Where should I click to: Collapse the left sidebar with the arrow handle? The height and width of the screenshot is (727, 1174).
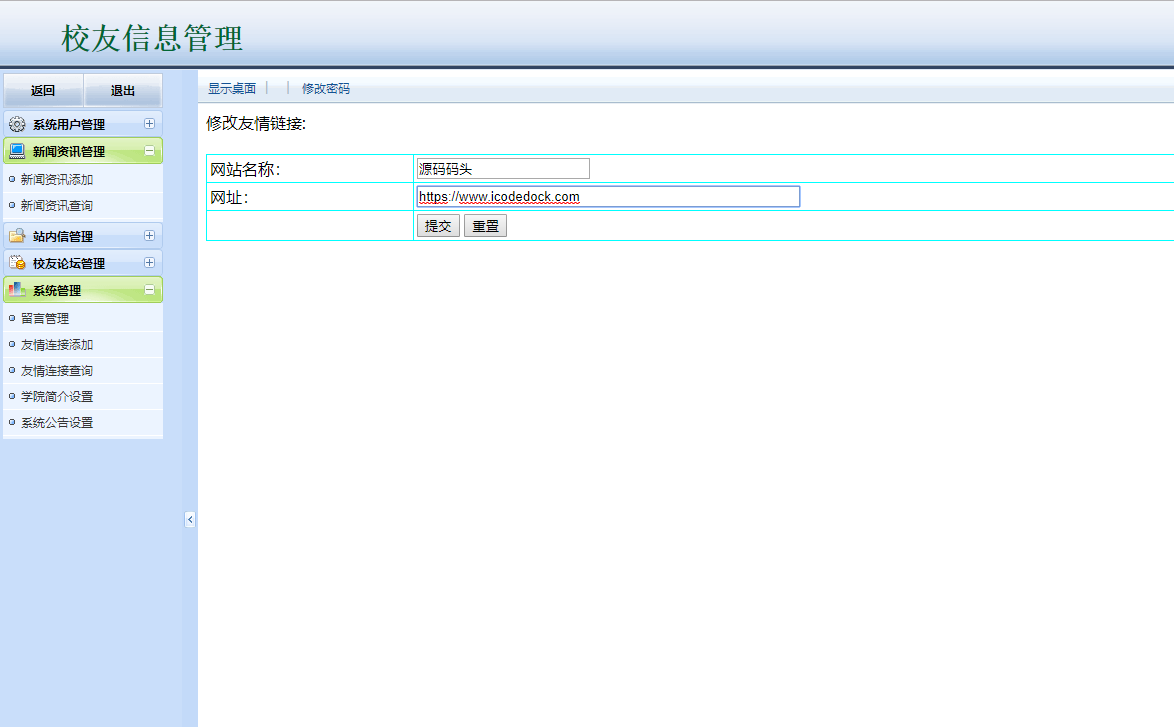coord(191,519)
